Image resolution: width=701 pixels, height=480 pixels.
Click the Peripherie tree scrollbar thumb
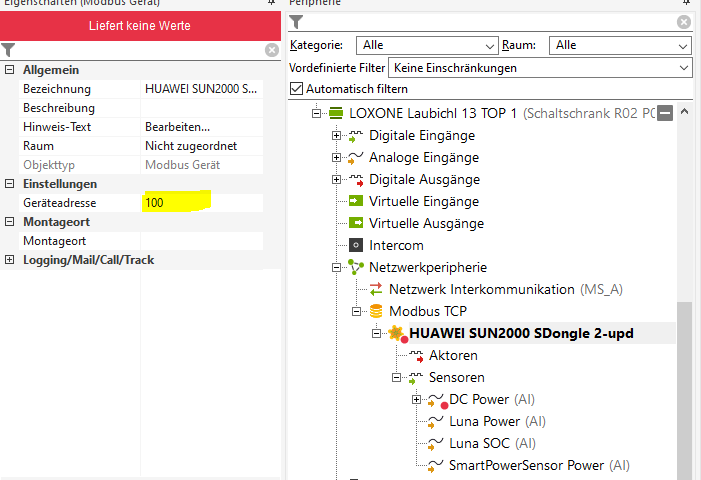(x=684, y=391)
